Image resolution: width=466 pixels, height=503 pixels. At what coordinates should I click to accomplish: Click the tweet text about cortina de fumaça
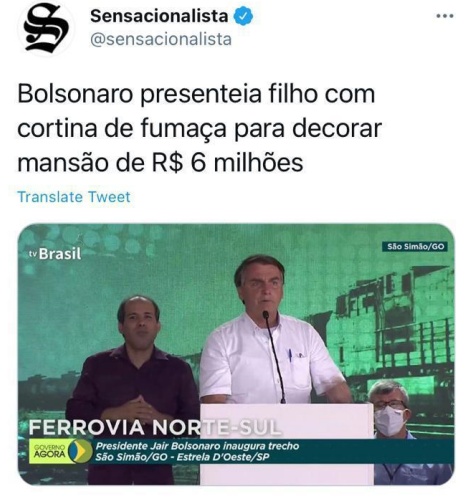tap(199, 128)
